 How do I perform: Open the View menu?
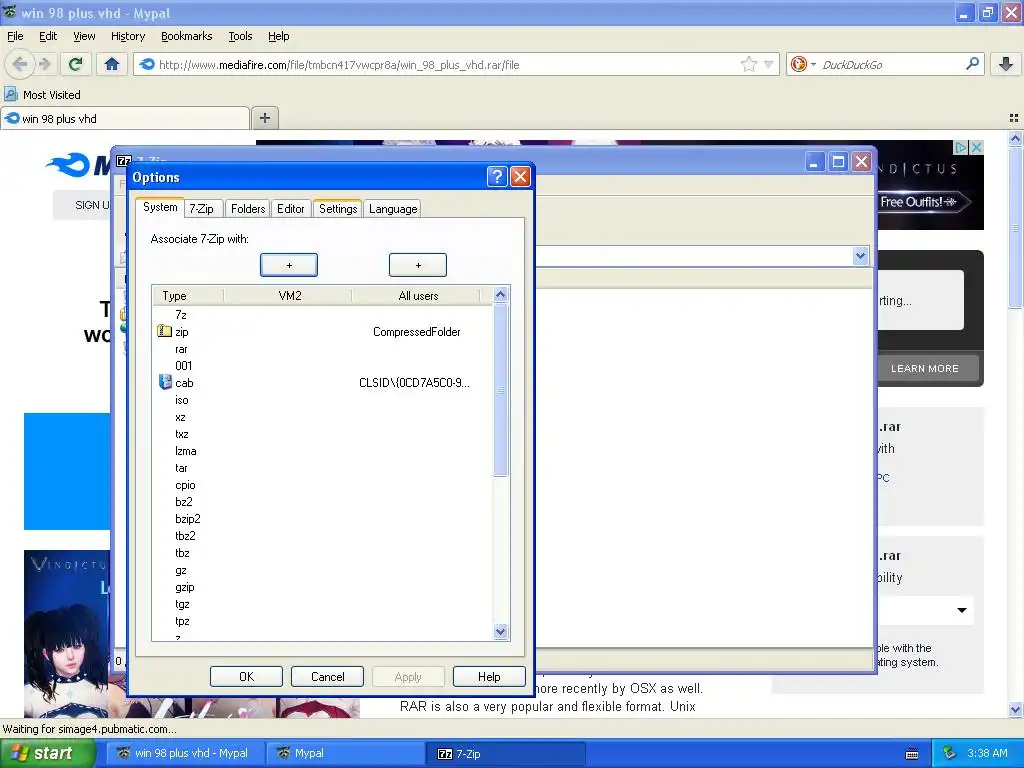point(84,36)
